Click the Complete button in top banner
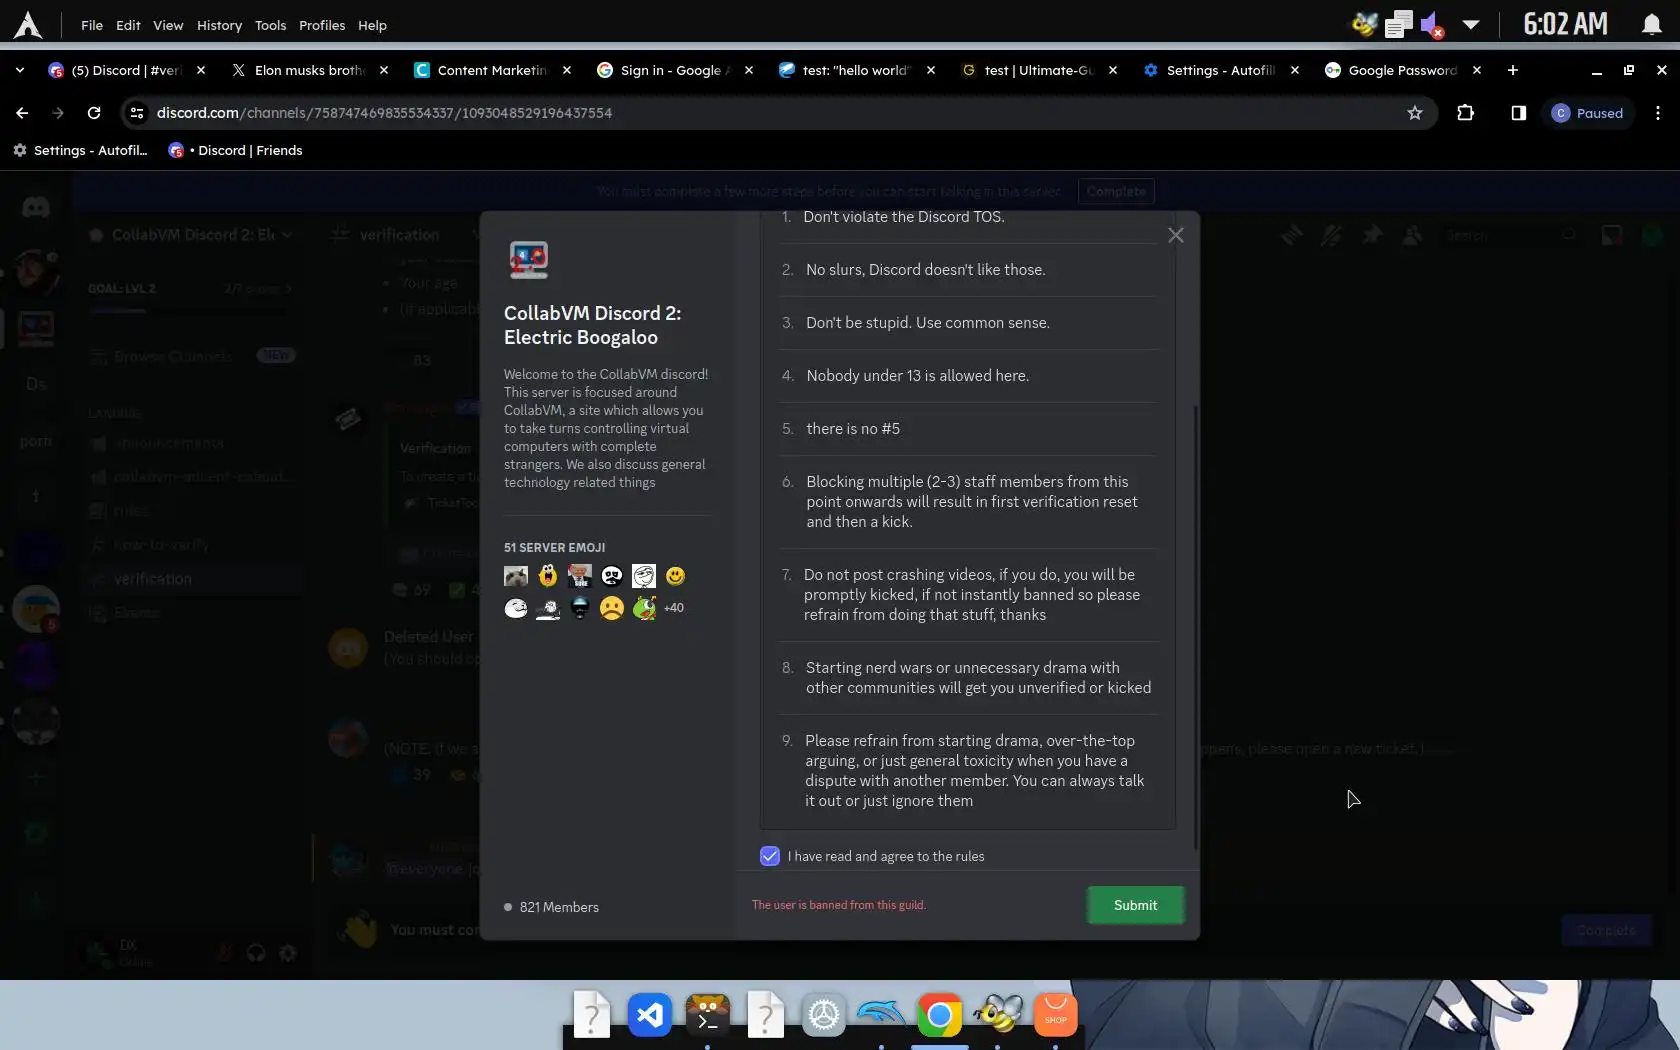The image size is (1680, 1050). tap(1116, 191)
